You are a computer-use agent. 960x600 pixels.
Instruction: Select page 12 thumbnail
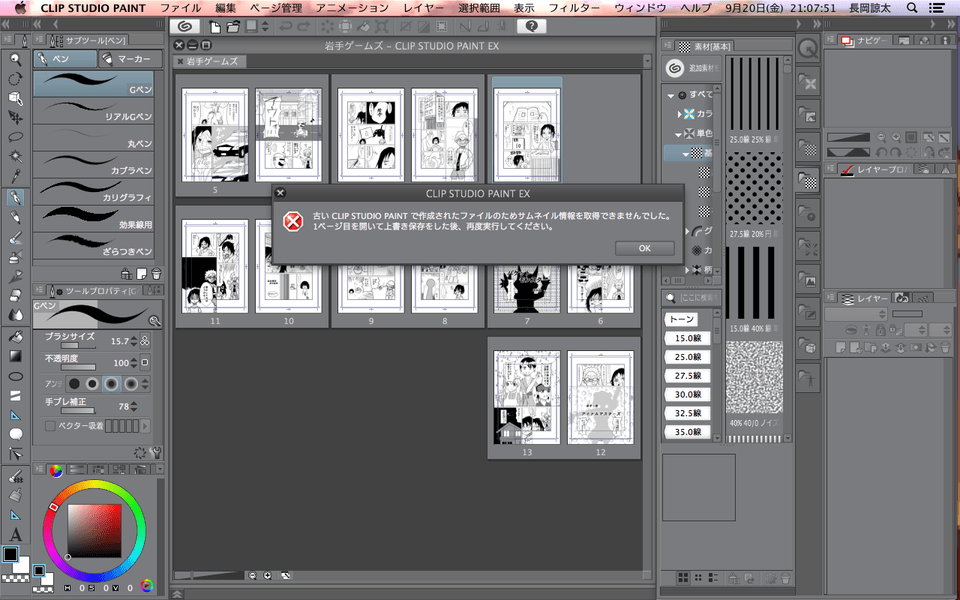[x=600, y=397]
